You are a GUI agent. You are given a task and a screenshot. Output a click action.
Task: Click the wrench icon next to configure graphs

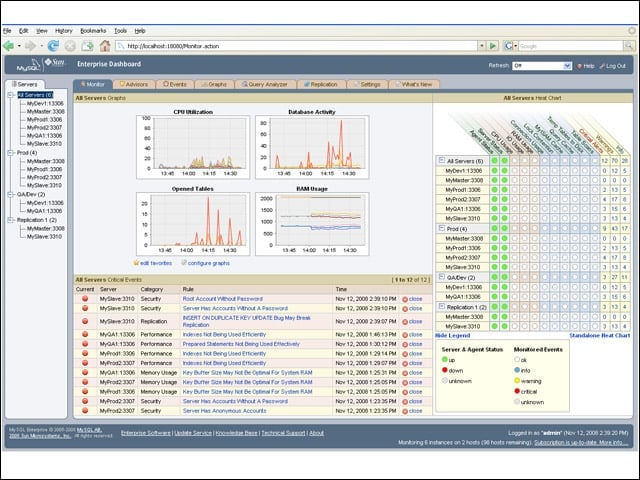point(184,263)
